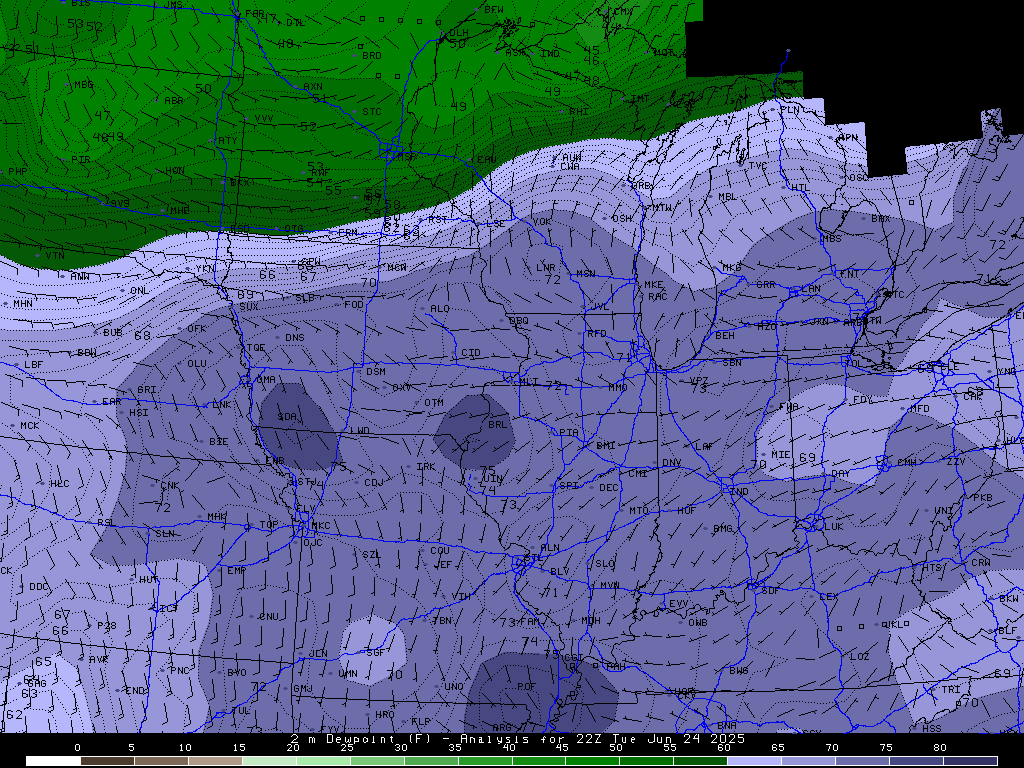Click the APN station label
Screen dimensions: 1024x768
tap(848, 138)
